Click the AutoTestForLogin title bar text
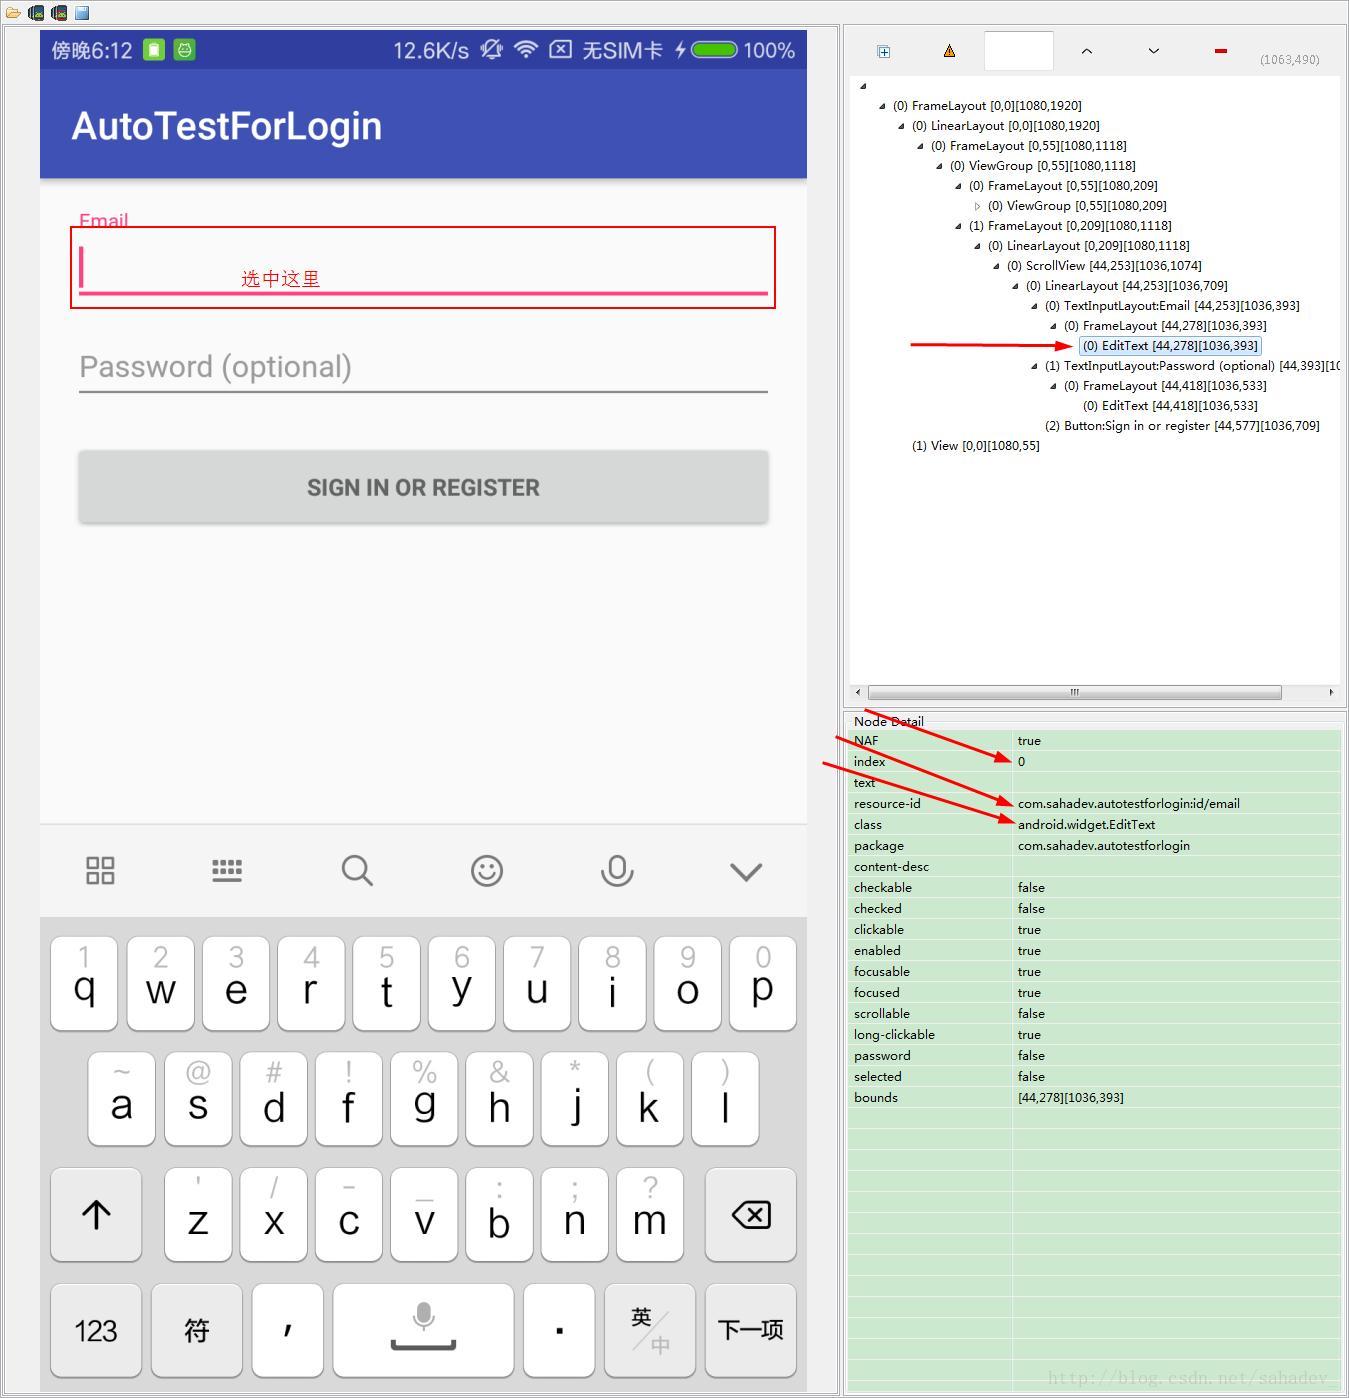Viewport: 1349px width, 1398px height. (227, 126)
